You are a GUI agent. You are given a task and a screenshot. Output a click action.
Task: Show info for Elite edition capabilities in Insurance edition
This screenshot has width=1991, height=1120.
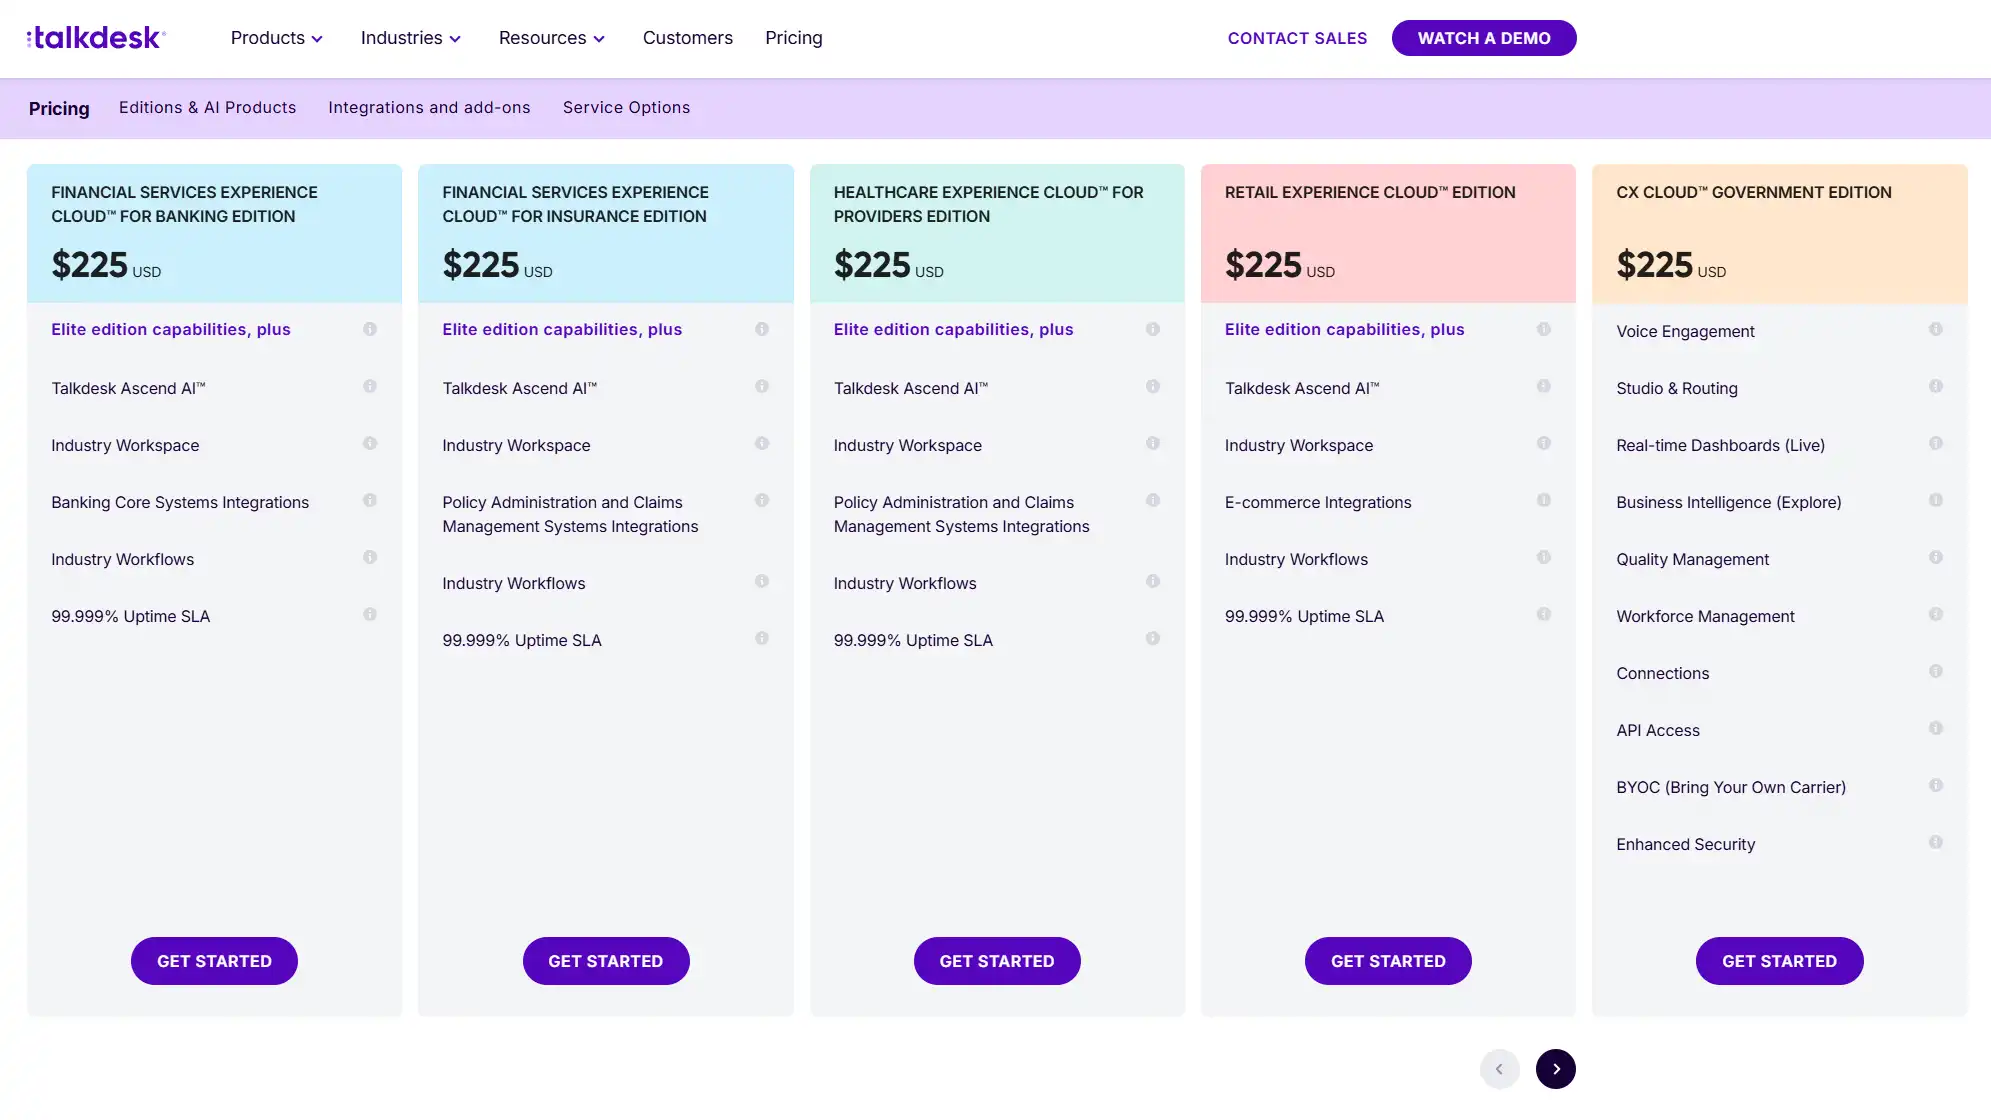[762, 329]
